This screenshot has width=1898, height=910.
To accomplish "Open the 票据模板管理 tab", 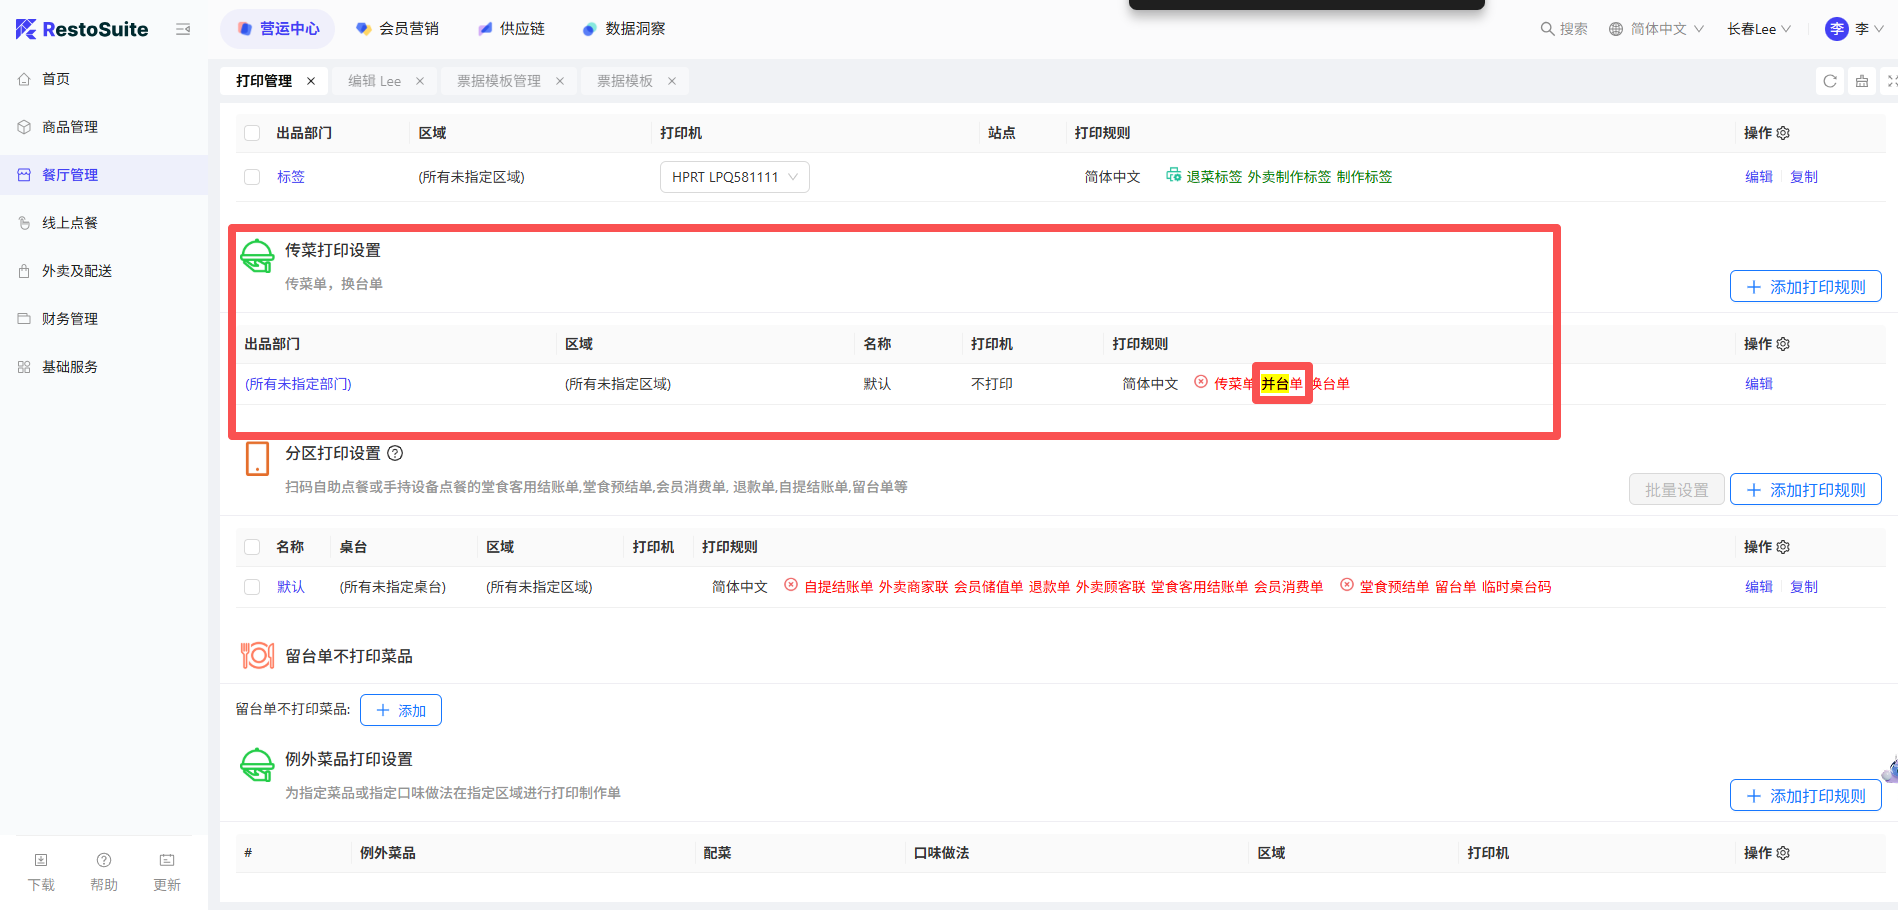I will pos(498,81).
